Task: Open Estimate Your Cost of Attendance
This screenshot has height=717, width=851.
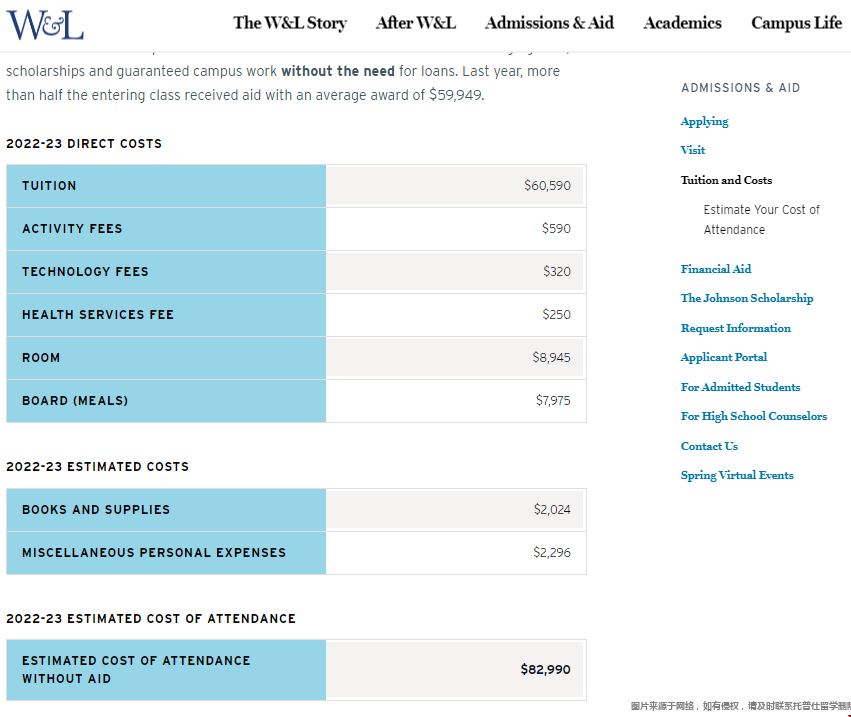Action: (761, 219)
